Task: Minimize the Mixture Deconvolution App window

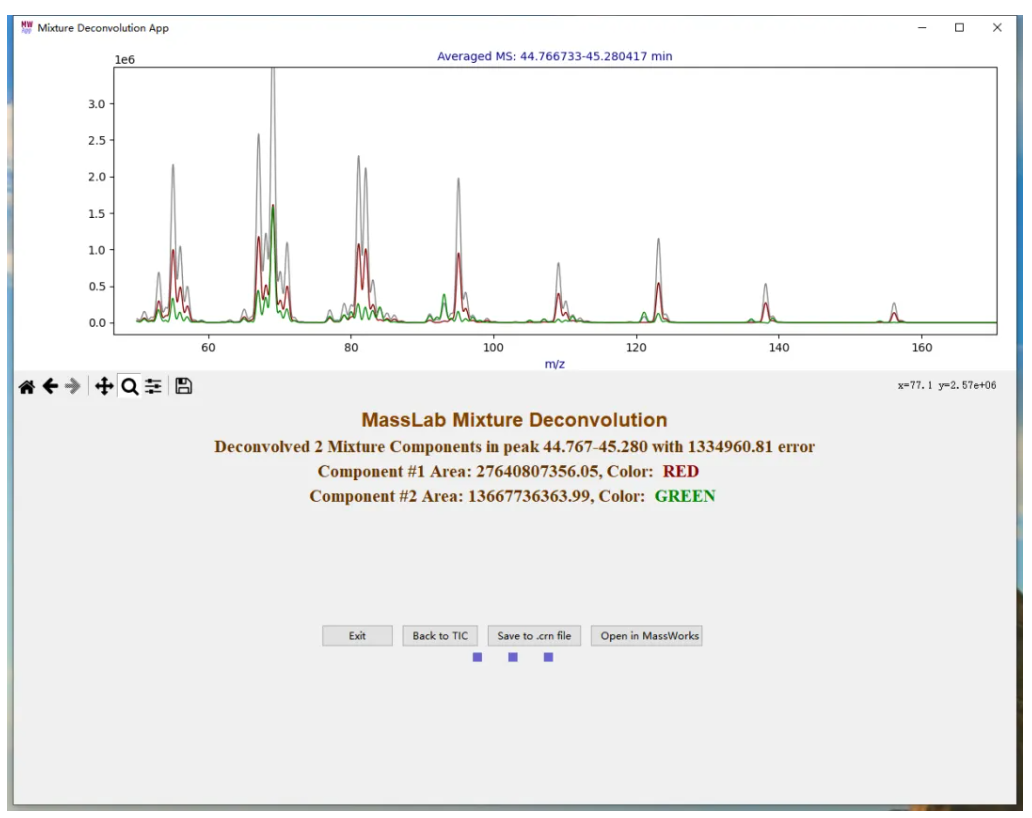Action: [x=922, y=28]
